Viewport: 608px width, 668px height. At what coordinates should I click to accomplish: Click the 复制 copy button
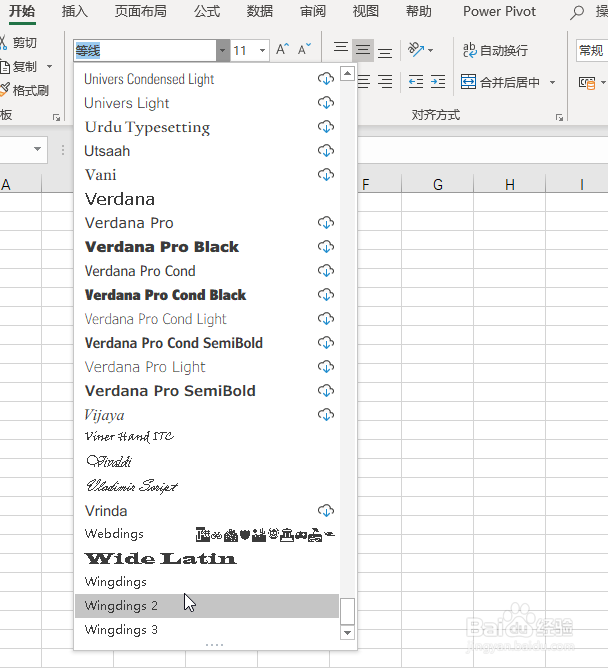click(20, 66)
